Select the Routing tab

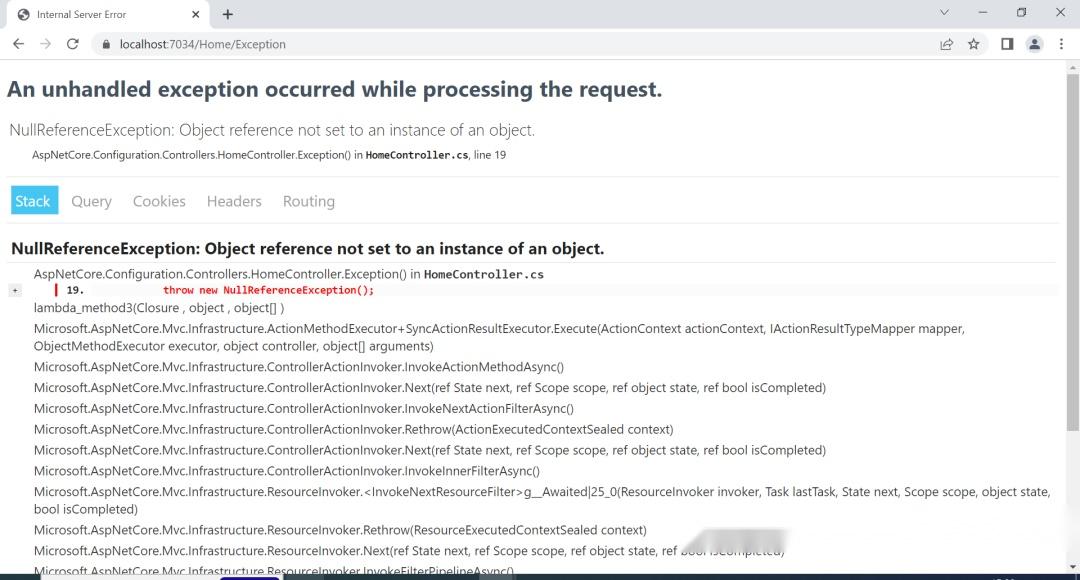click(308, 201)
